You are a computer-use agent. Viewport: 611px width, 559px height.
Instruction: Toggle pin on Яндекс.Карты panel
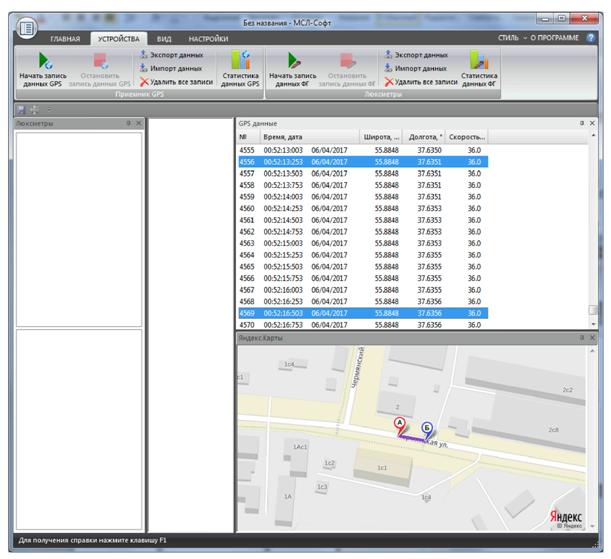[x=580, y=339]
